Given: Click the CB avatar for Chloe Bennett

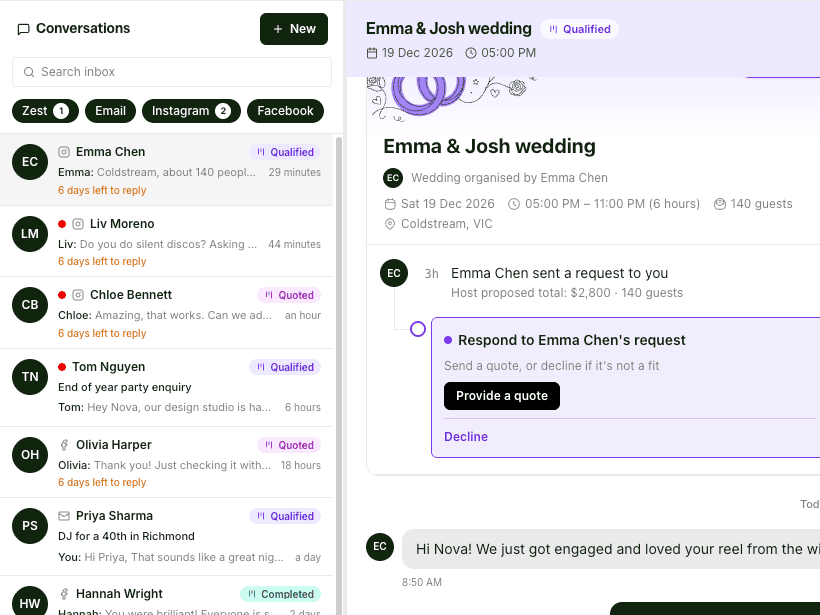Looking at the screenshot, I should point(30,305).
